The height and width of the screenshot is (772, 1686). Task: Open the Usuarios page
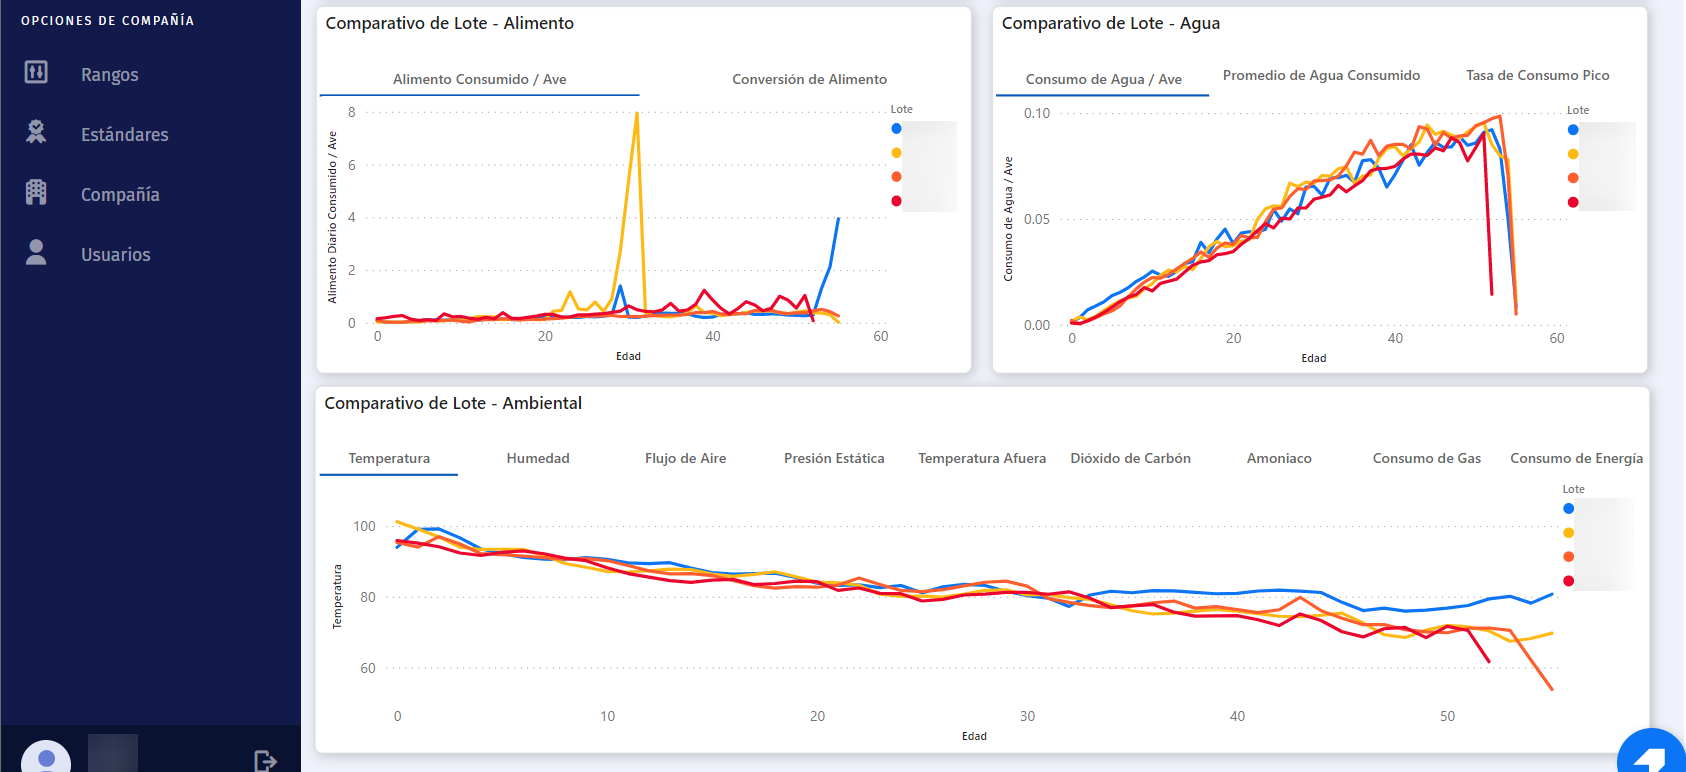(x=116, y=255)
